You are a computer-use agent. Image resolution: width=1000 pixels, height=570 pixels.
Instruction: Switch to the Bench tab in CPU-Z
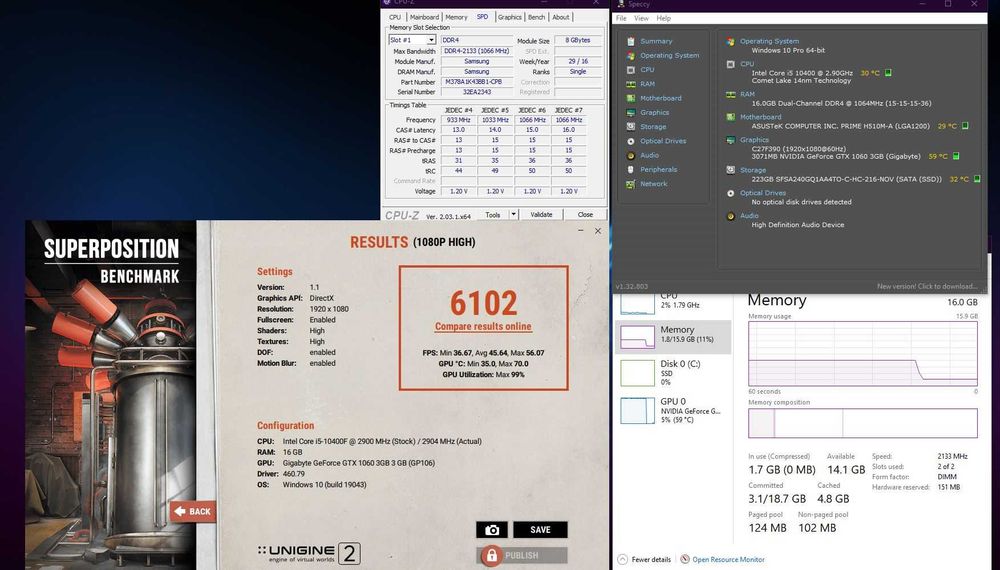(536, 17)
